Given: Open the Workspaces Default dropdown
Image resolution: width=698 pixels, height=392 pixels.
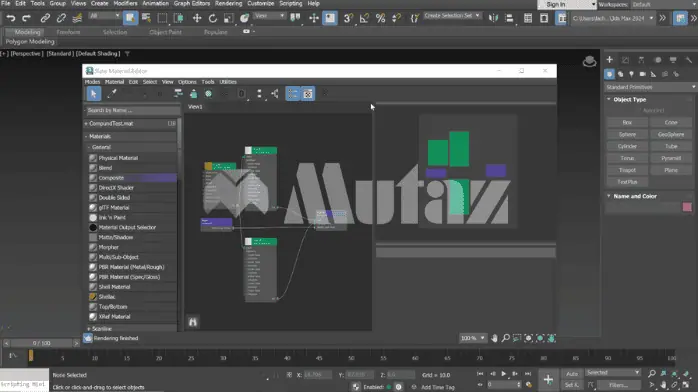Looking at the screenshot, I should coord(663,4).
